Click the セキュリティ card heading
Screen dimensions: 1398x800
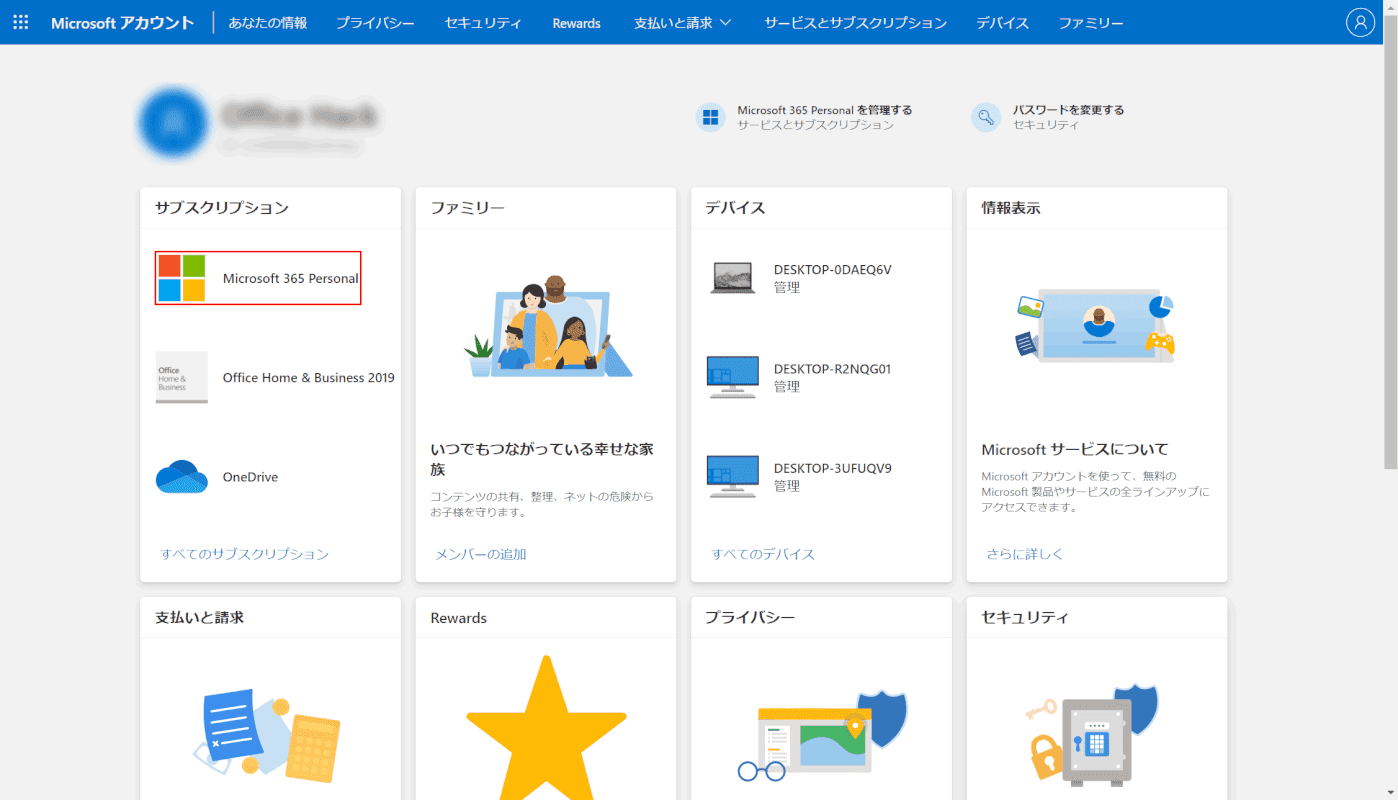[x=1025, y=618]
